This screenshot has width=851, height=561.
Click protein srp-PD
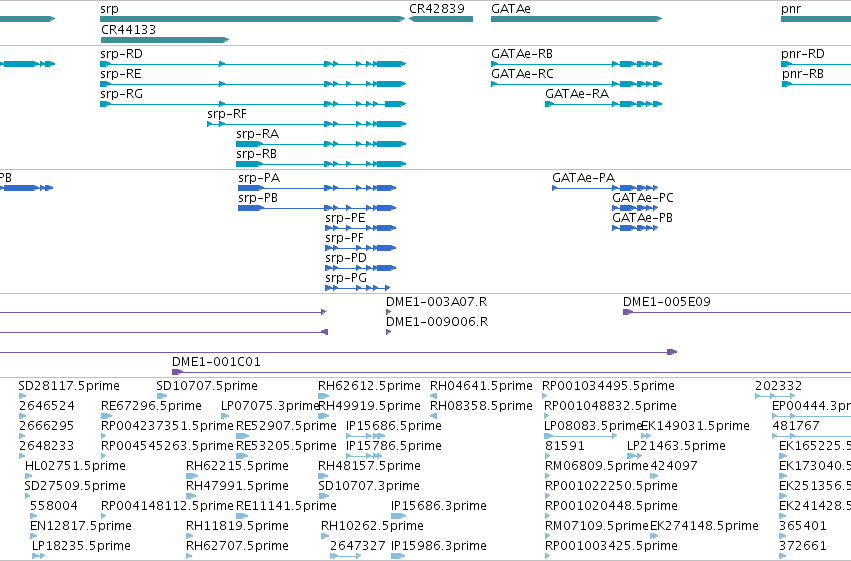coord(360,268)
